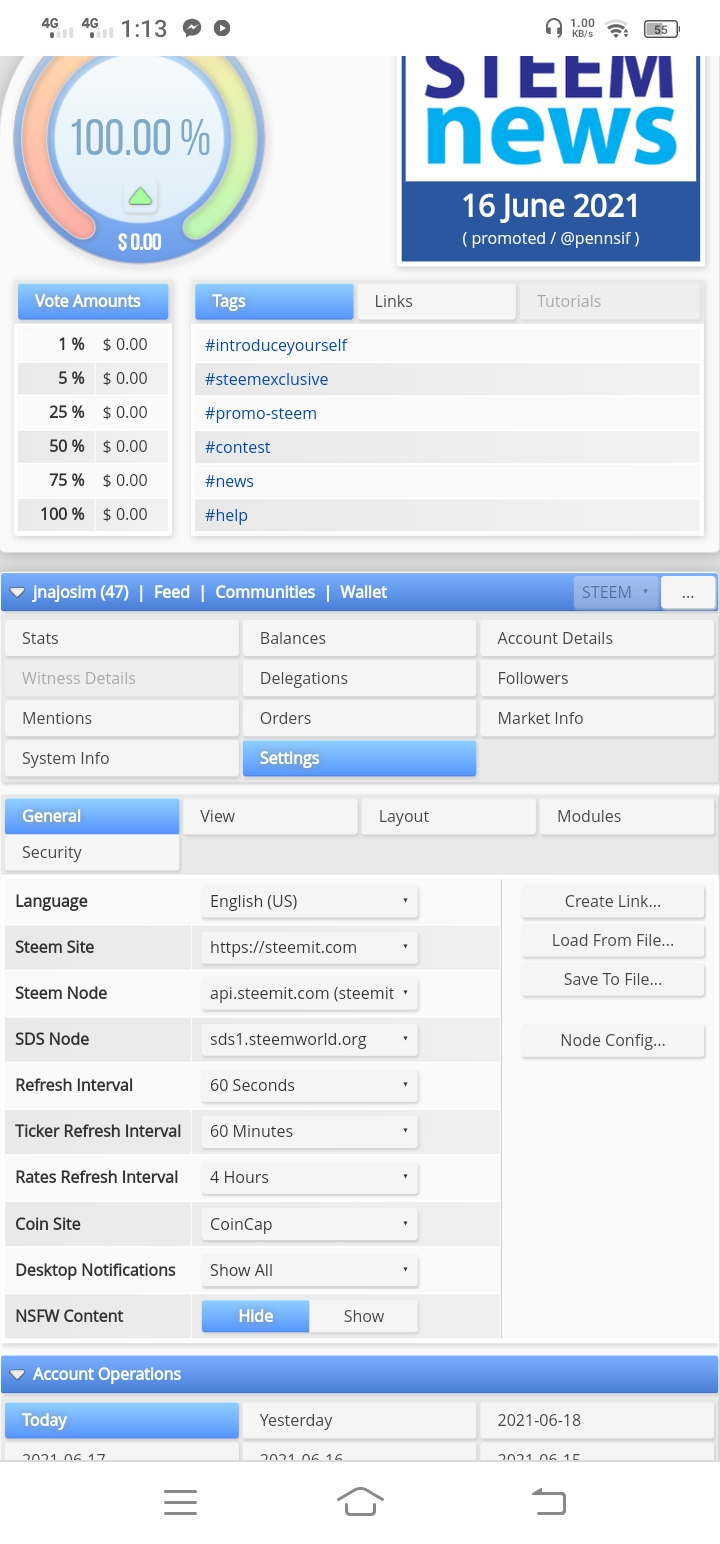Open the Wallet link in account bar
The image size is (720, 1544).
coord(363,592)
